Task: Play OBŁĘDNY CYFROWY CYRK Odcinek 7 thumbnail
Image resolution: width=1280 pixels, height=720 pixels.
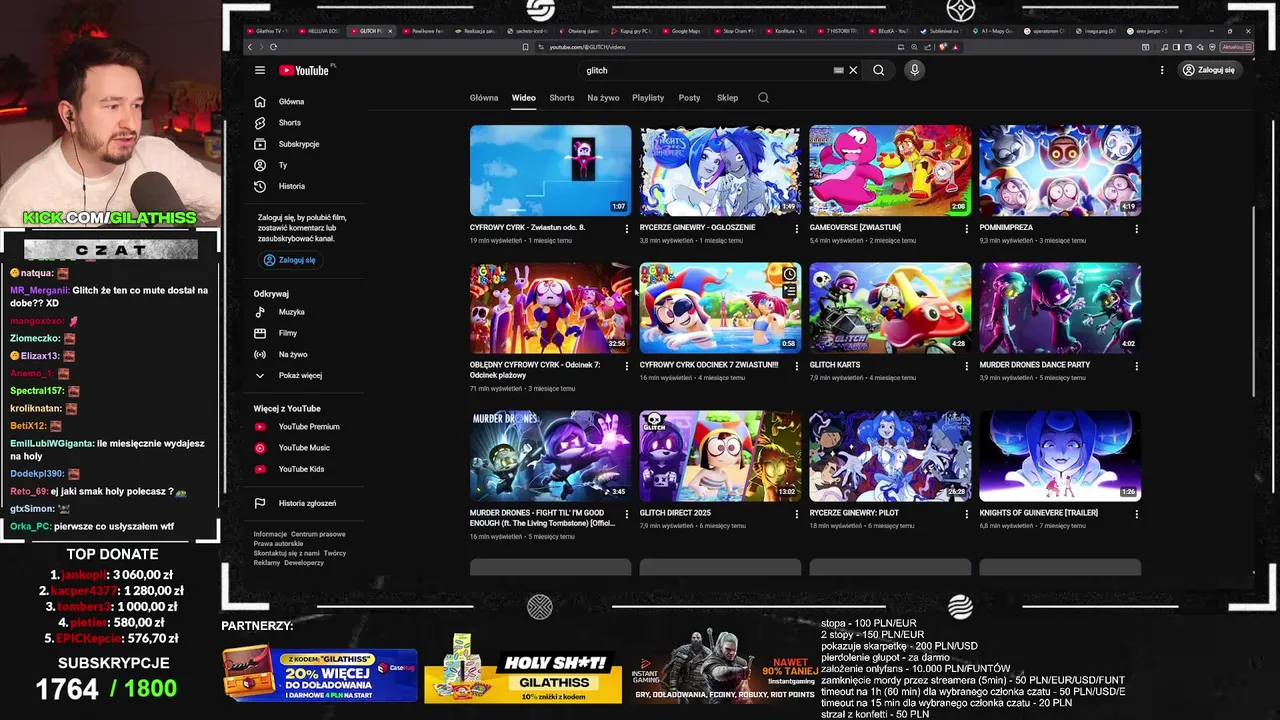Action: [x=550, y=308]
